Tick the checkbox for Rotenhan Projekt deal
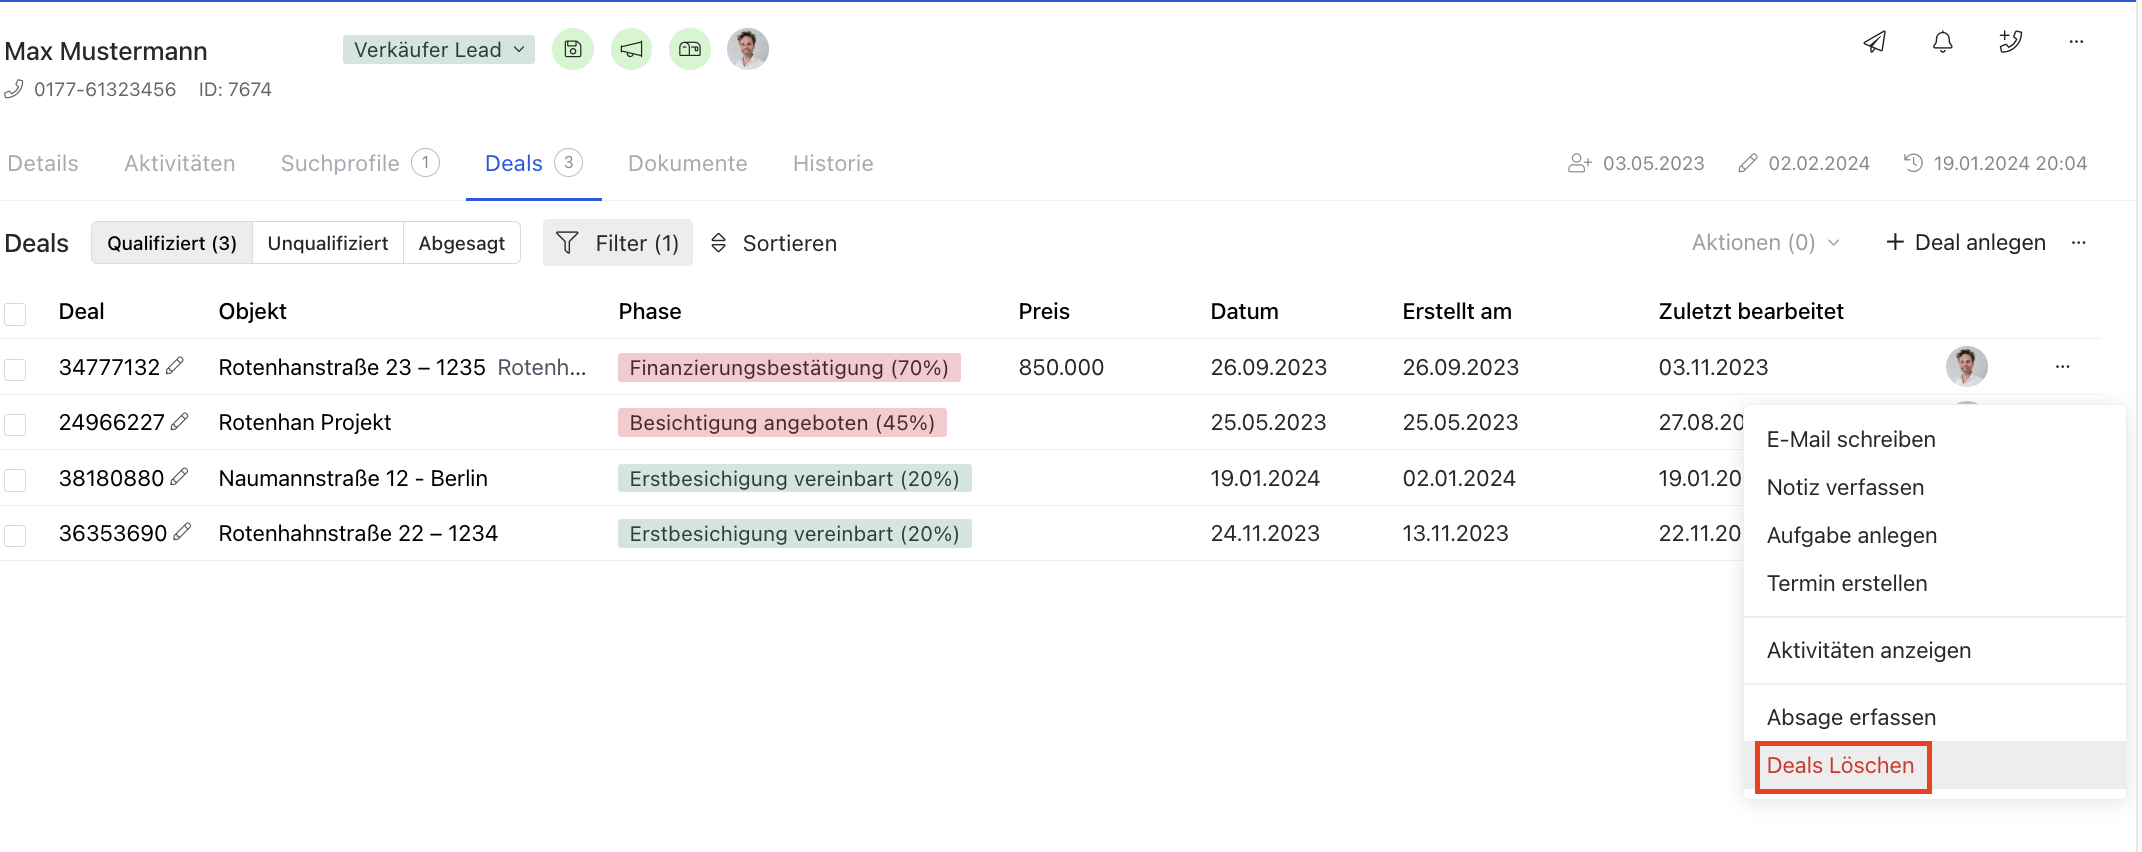Image resolution: width=2142 pixels, height=852 pixels. coord(16,424)
